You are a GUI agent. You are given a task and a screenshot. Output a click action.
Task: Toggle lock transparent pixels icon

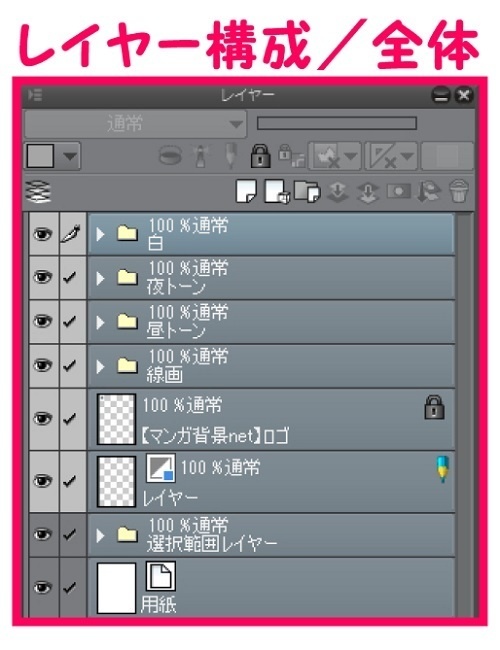291,155
